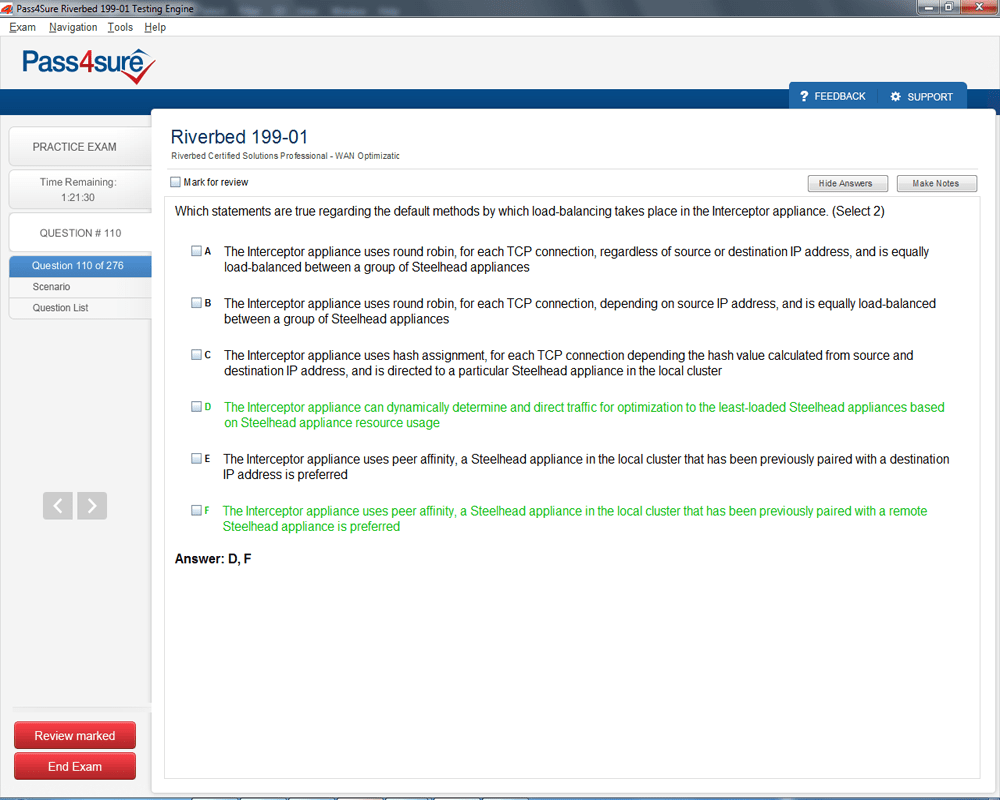
Task: Open the Help menu
Action: pos(155,27)
